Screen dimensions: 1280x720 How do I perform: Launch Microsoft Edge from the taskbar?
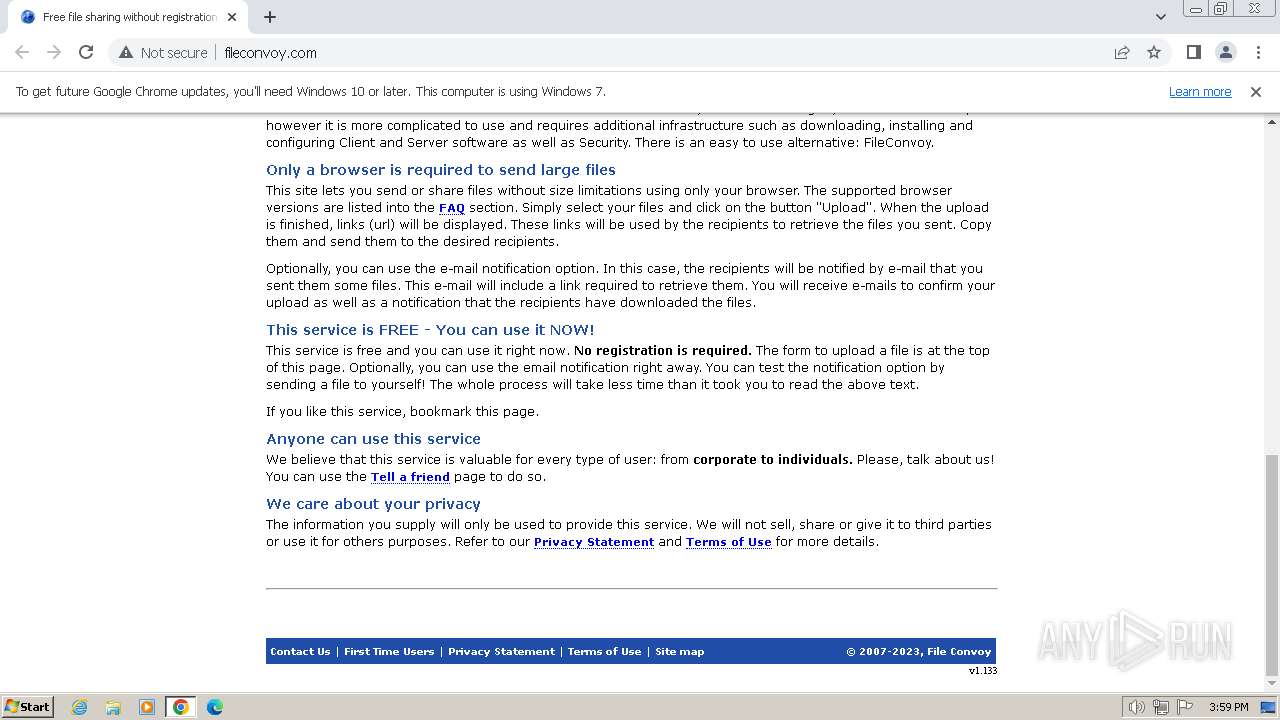click(215, 707)
